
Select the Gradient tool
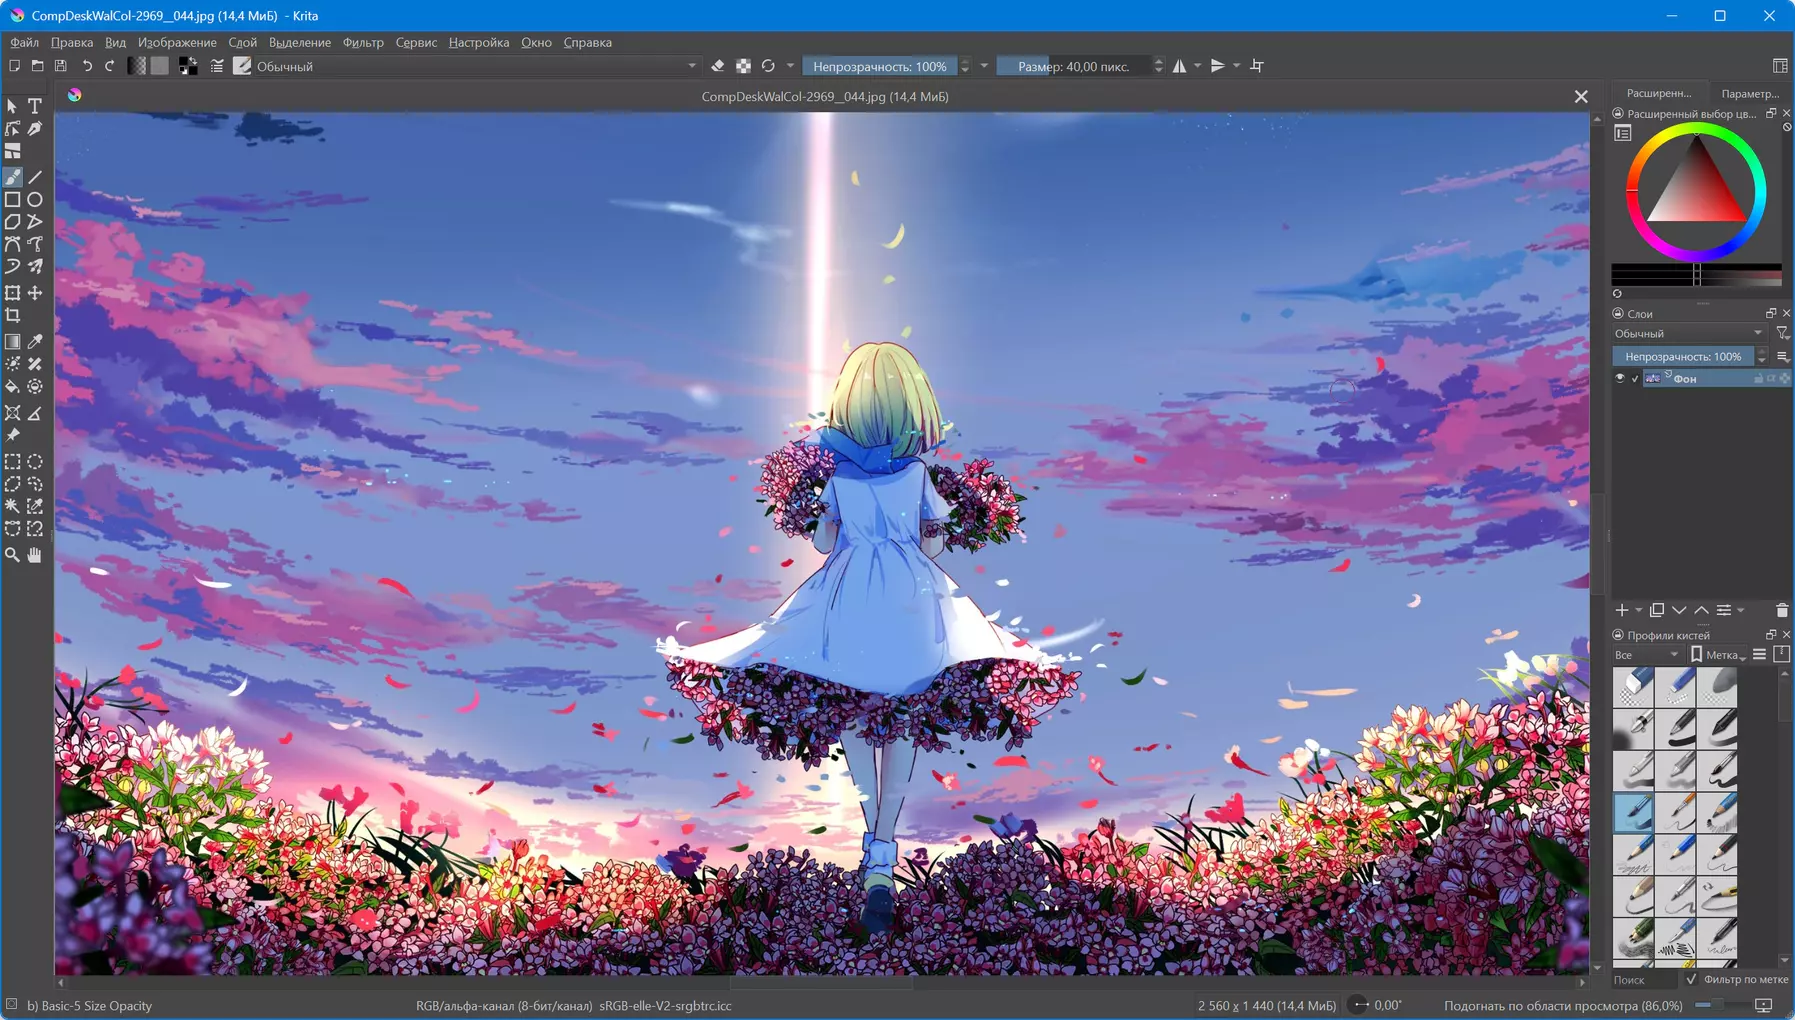[x=12, y=342]
